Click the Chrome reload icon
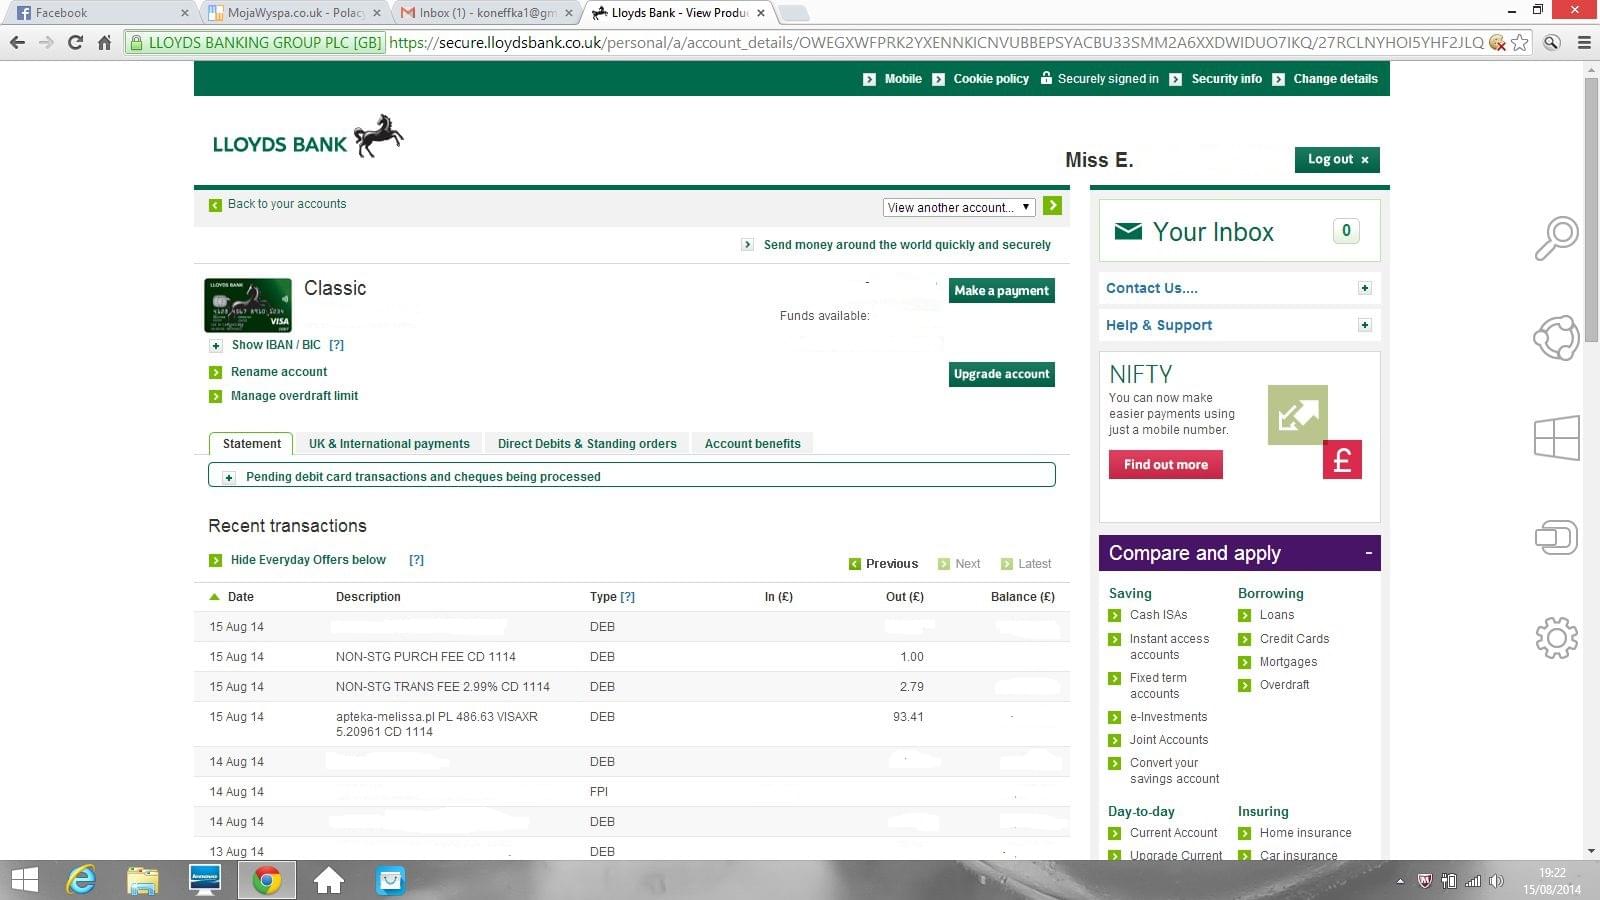 [x=75, y=42]
